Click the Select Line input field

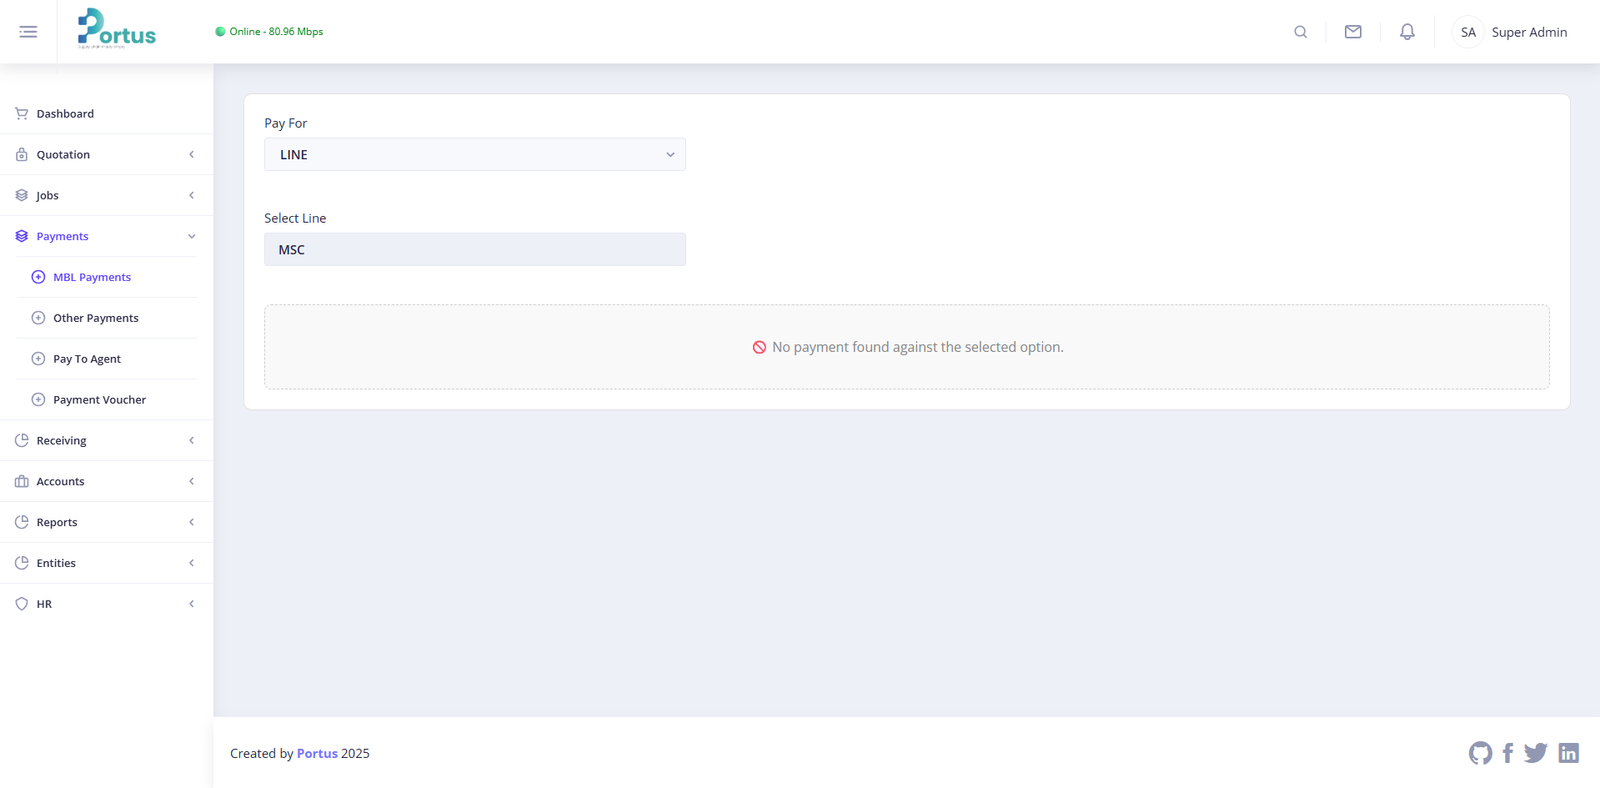click(x=475, y=250)
